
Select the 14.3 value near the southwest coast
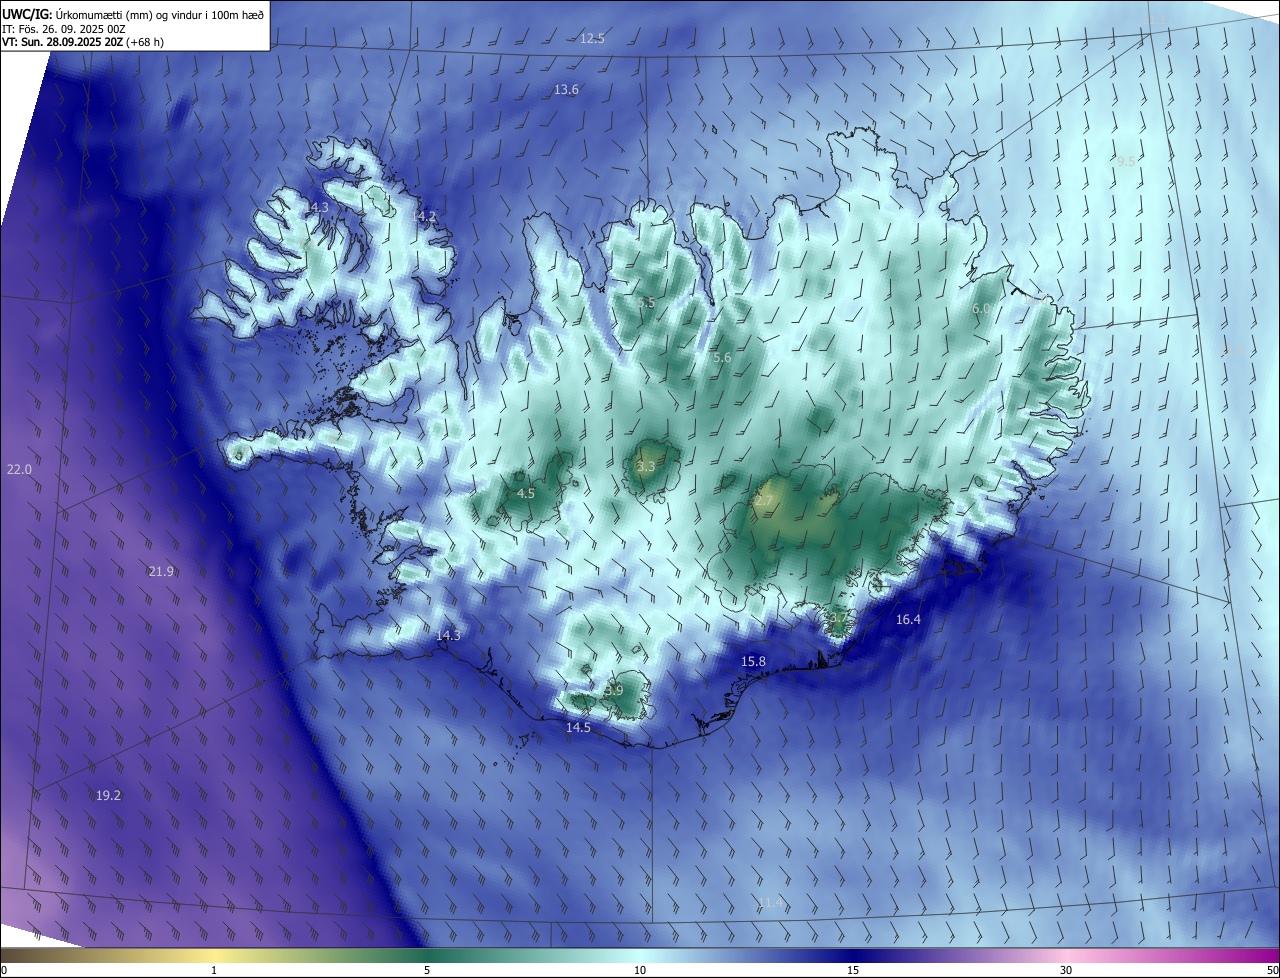click(449, 636)
